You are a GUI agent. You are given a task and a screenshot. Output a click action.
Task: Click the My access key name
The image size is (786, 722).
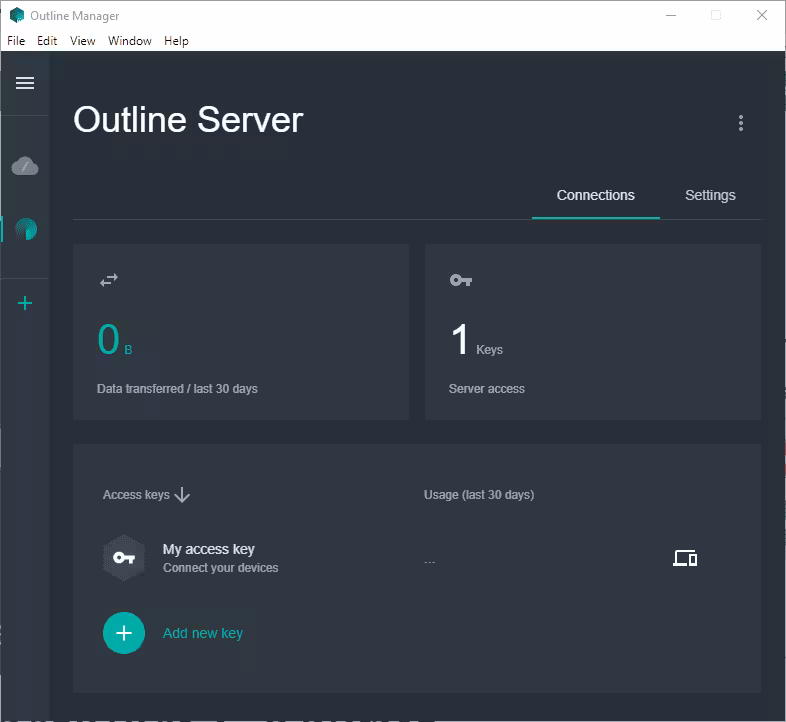(209, 549)
